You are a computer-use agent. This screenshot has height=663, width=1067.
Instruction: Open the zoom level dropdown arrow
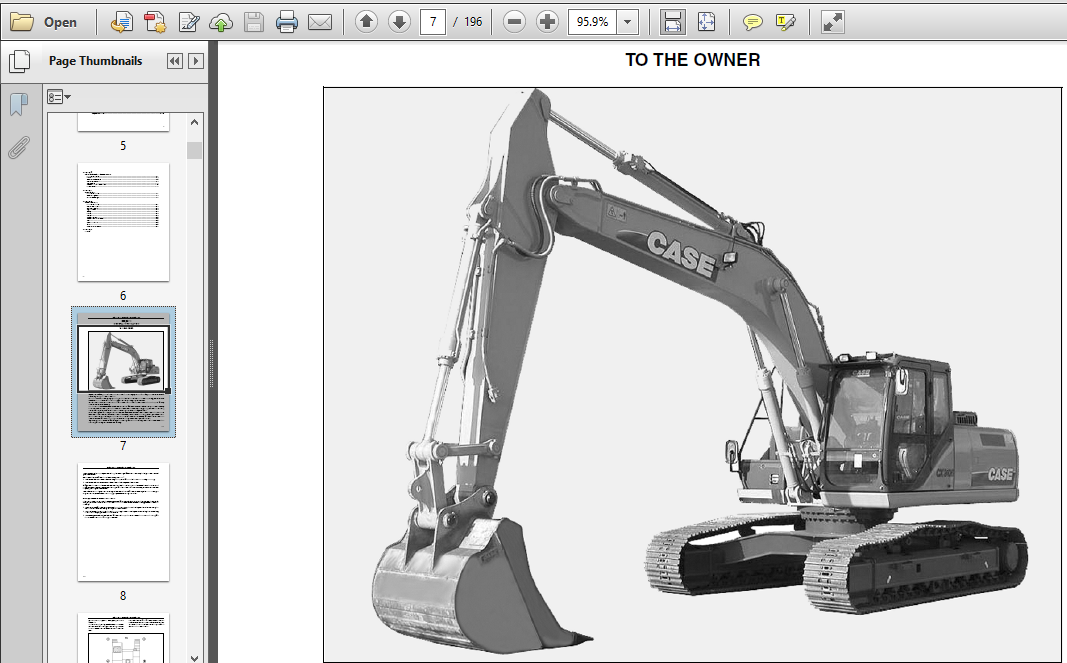tap(627, 22)
